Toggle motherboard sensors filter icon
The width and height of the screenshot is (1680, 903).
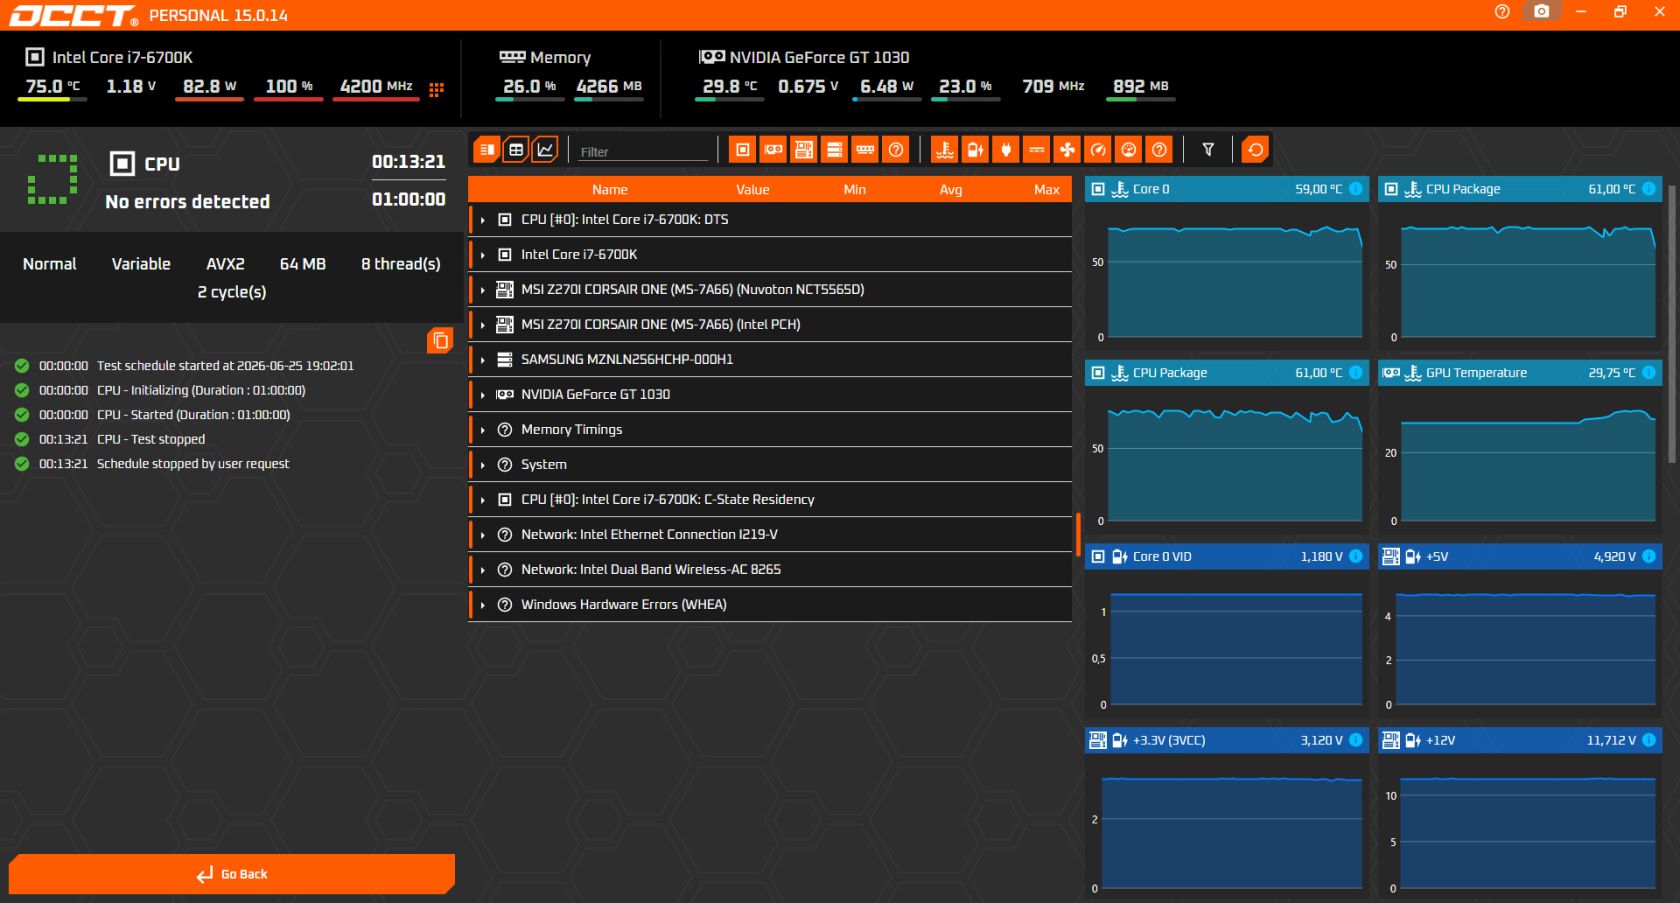[804, 150]
